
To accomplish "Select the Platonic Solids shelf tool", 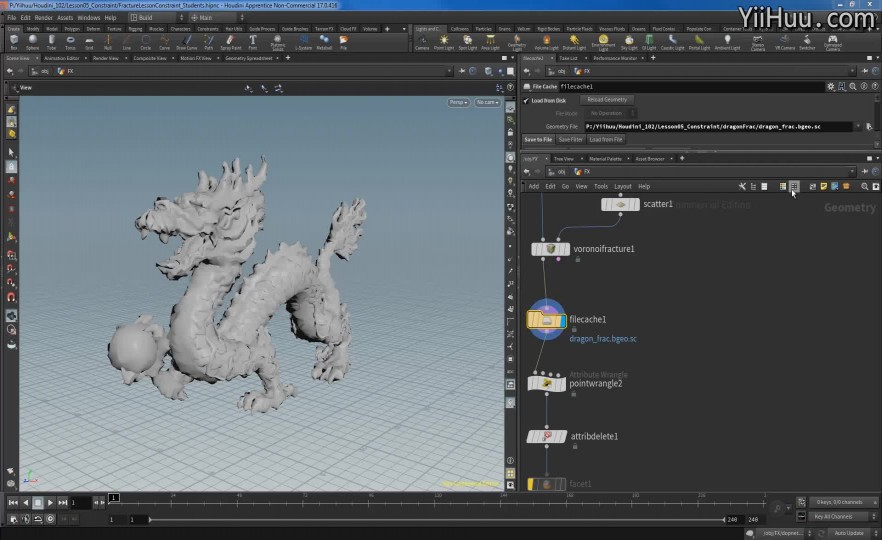I will pyautogui.click(x=278, y=42).
